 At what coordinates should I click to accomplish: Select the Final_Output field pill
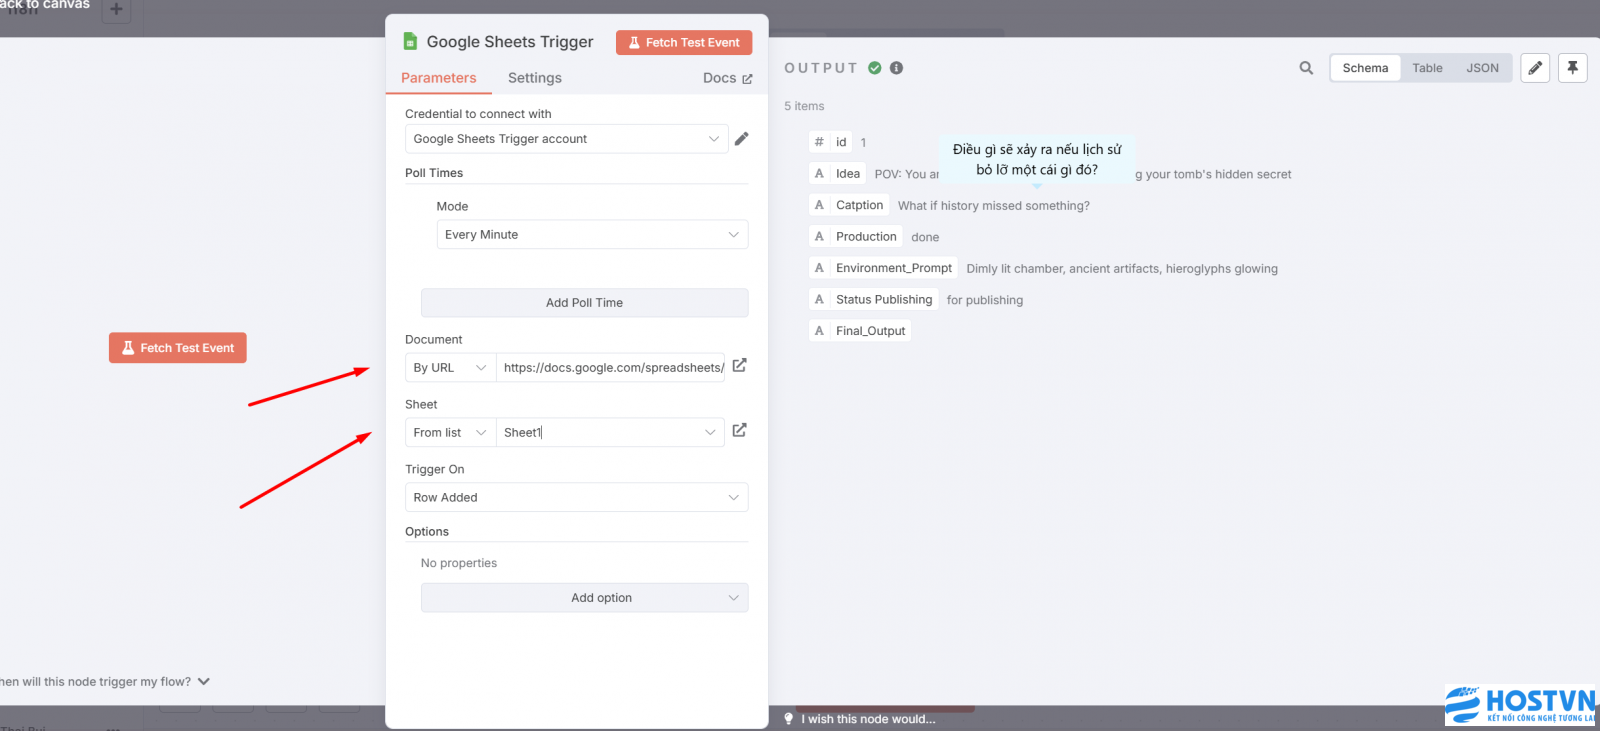point(860,331)
